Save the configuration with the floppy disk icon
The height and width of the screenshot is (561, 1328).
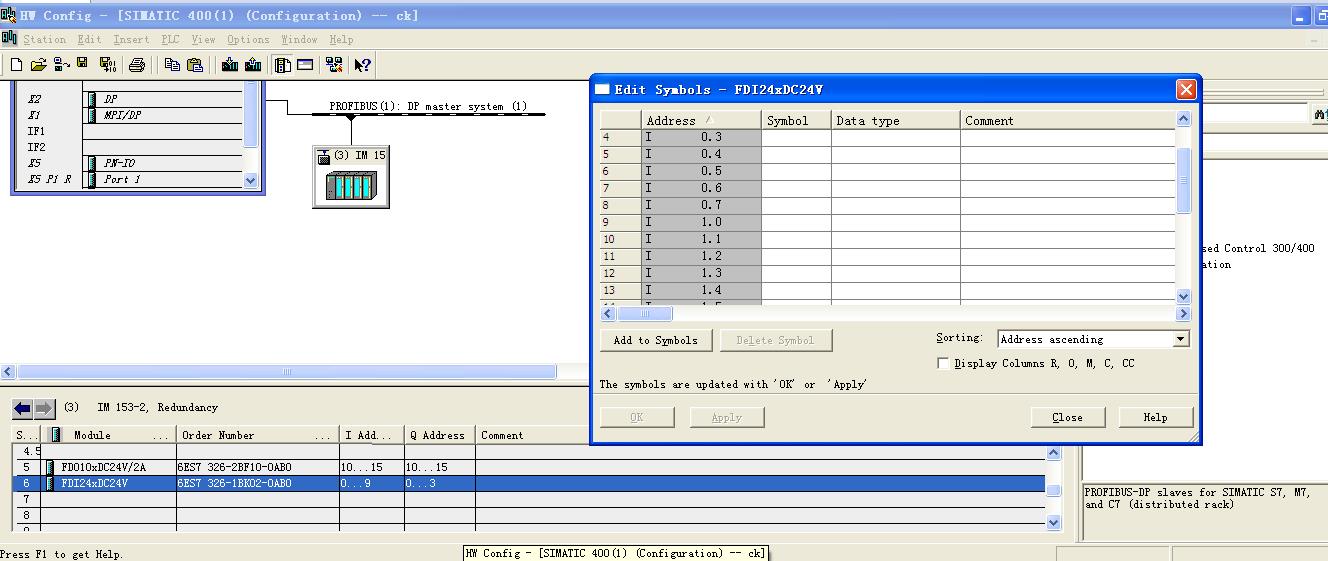[x=82, y=65]
